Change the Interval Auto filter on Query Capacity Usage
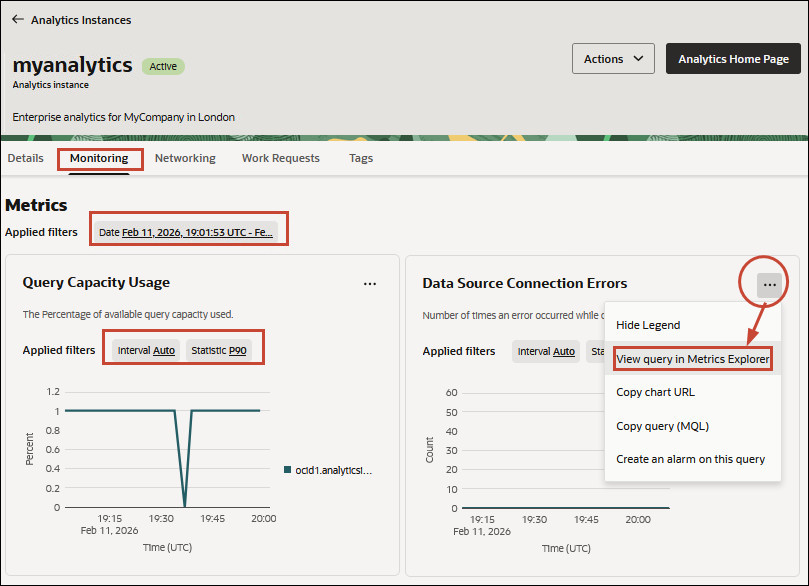 coord(144,351)
